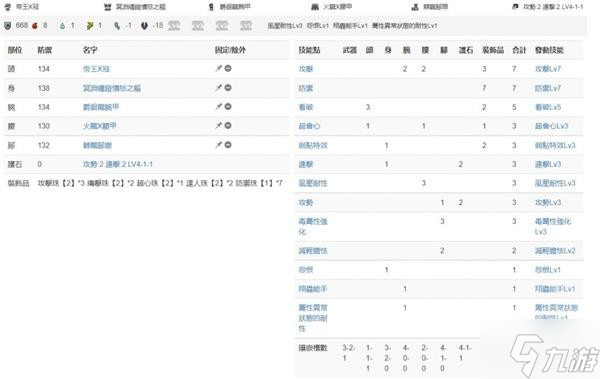Viewport: 600px width, 379px height.
Task: Open the activated skill 看破Lv5 link
Action: 548,107
